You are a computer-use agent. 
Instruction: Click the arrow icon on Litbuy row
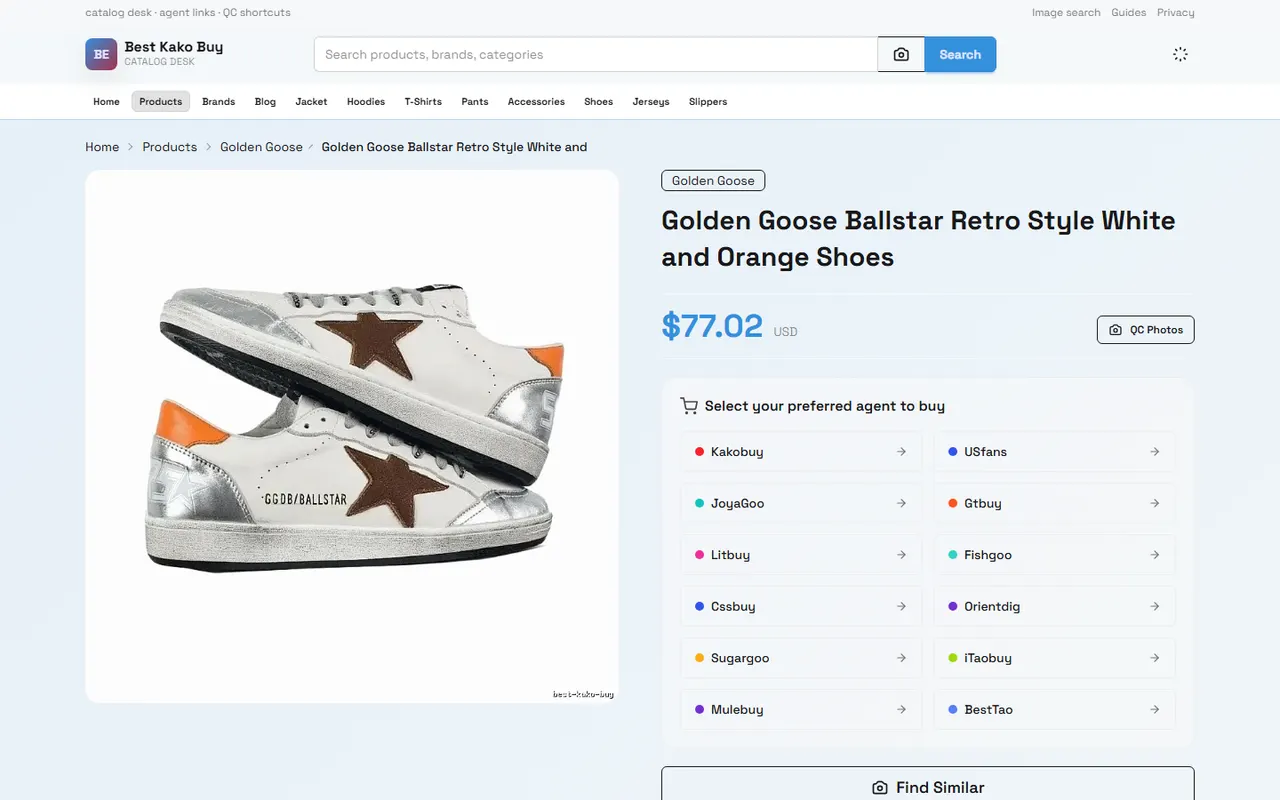(x=901, y=555)
